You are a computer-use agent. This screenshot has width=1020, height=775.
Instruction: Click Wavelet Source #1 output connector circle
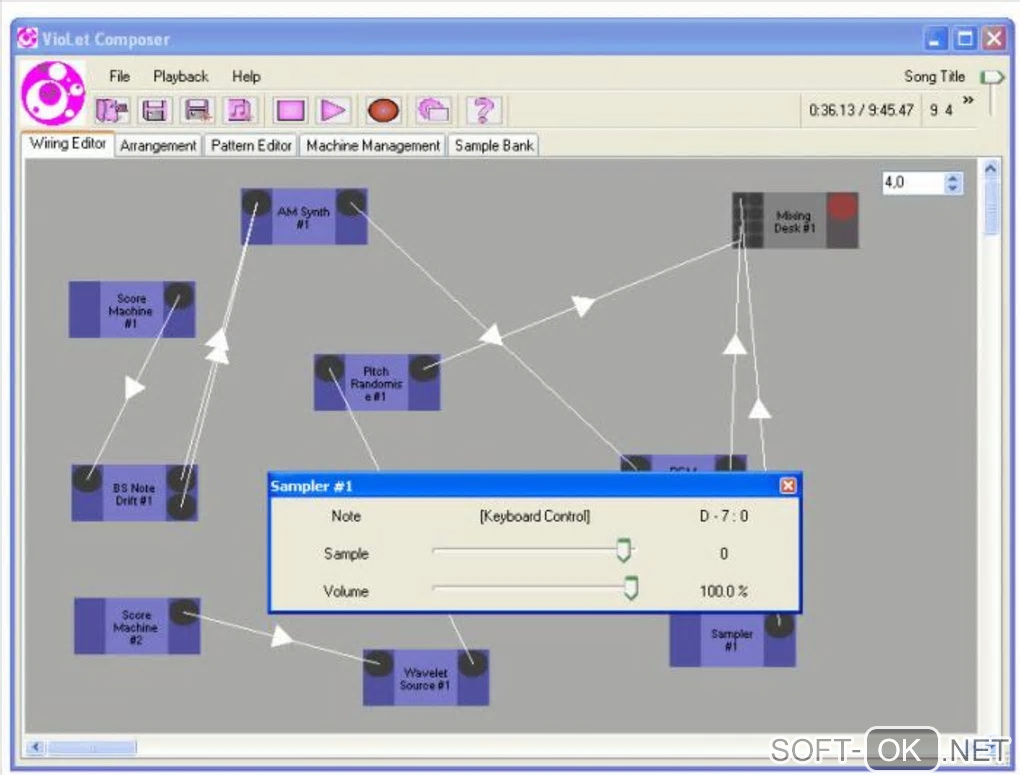click(473, 664)
